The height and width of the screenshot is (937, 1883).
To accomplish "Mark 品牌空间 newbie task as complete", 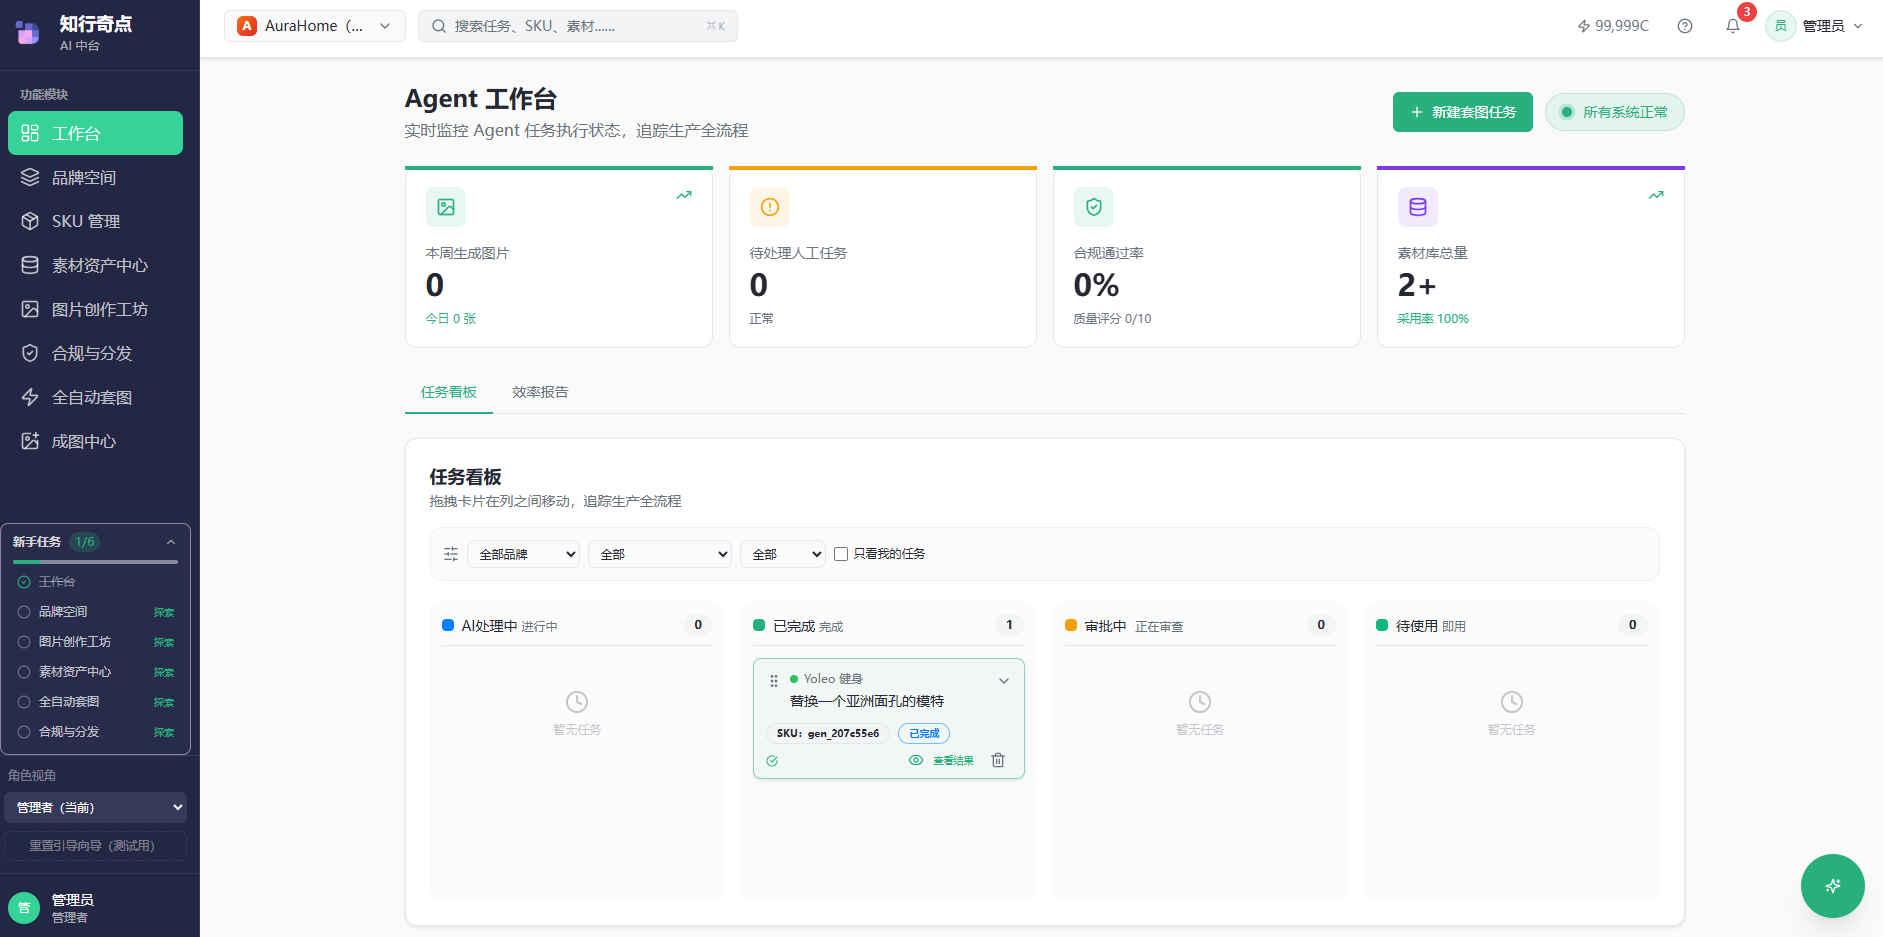I will point(24,612).
